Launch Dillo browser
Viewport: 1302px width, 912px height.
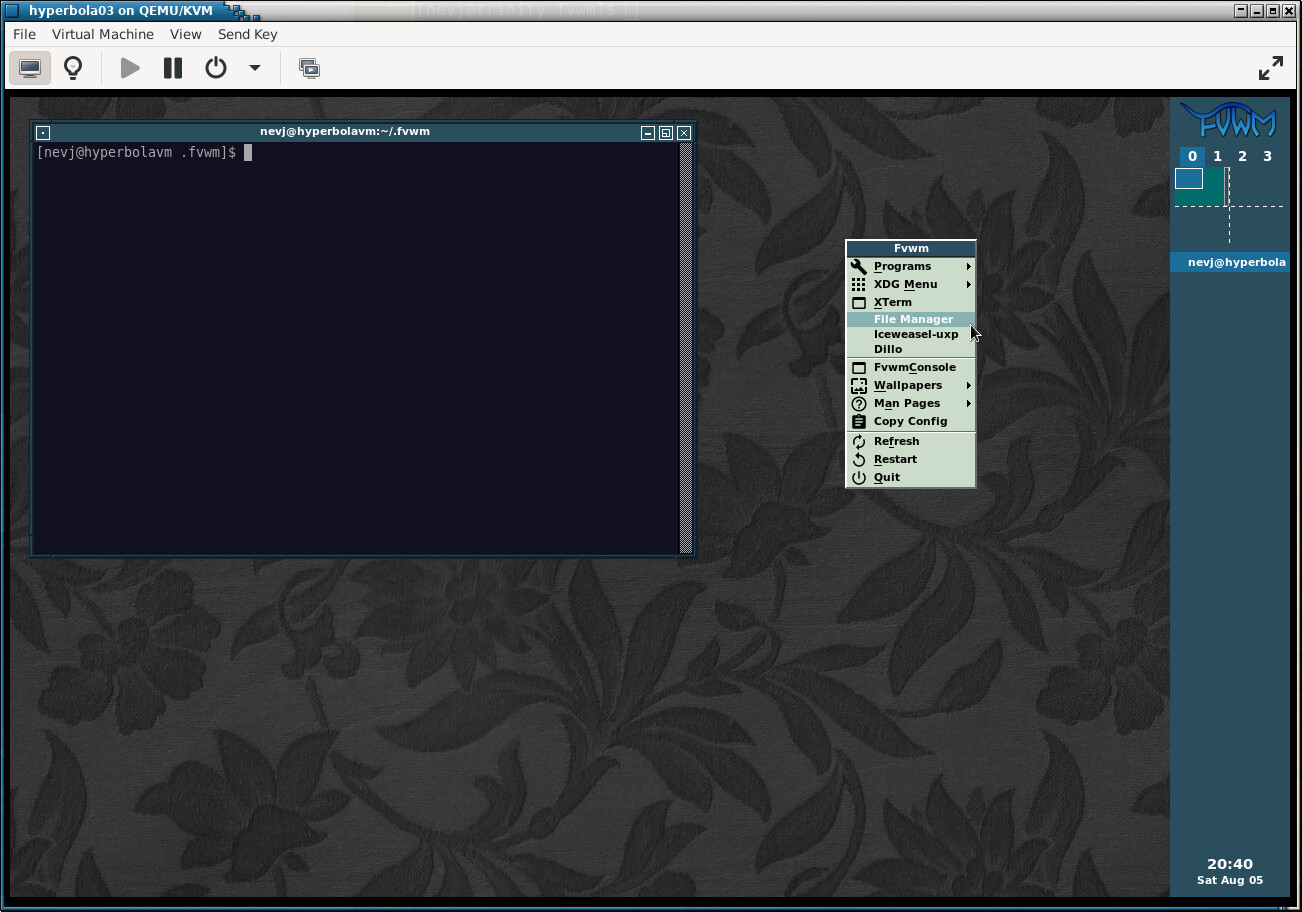(x=911, y=349)
